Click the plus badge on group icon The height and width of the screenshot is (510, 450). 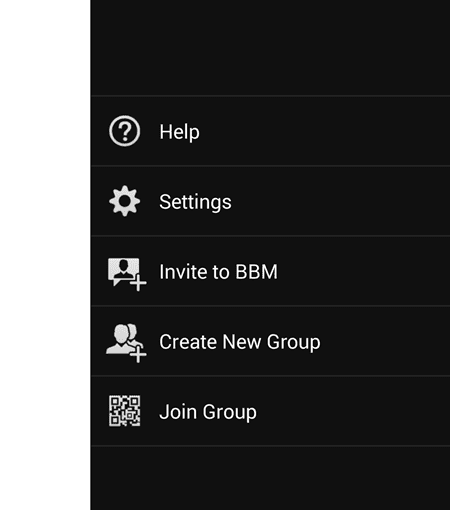point(138,355)
